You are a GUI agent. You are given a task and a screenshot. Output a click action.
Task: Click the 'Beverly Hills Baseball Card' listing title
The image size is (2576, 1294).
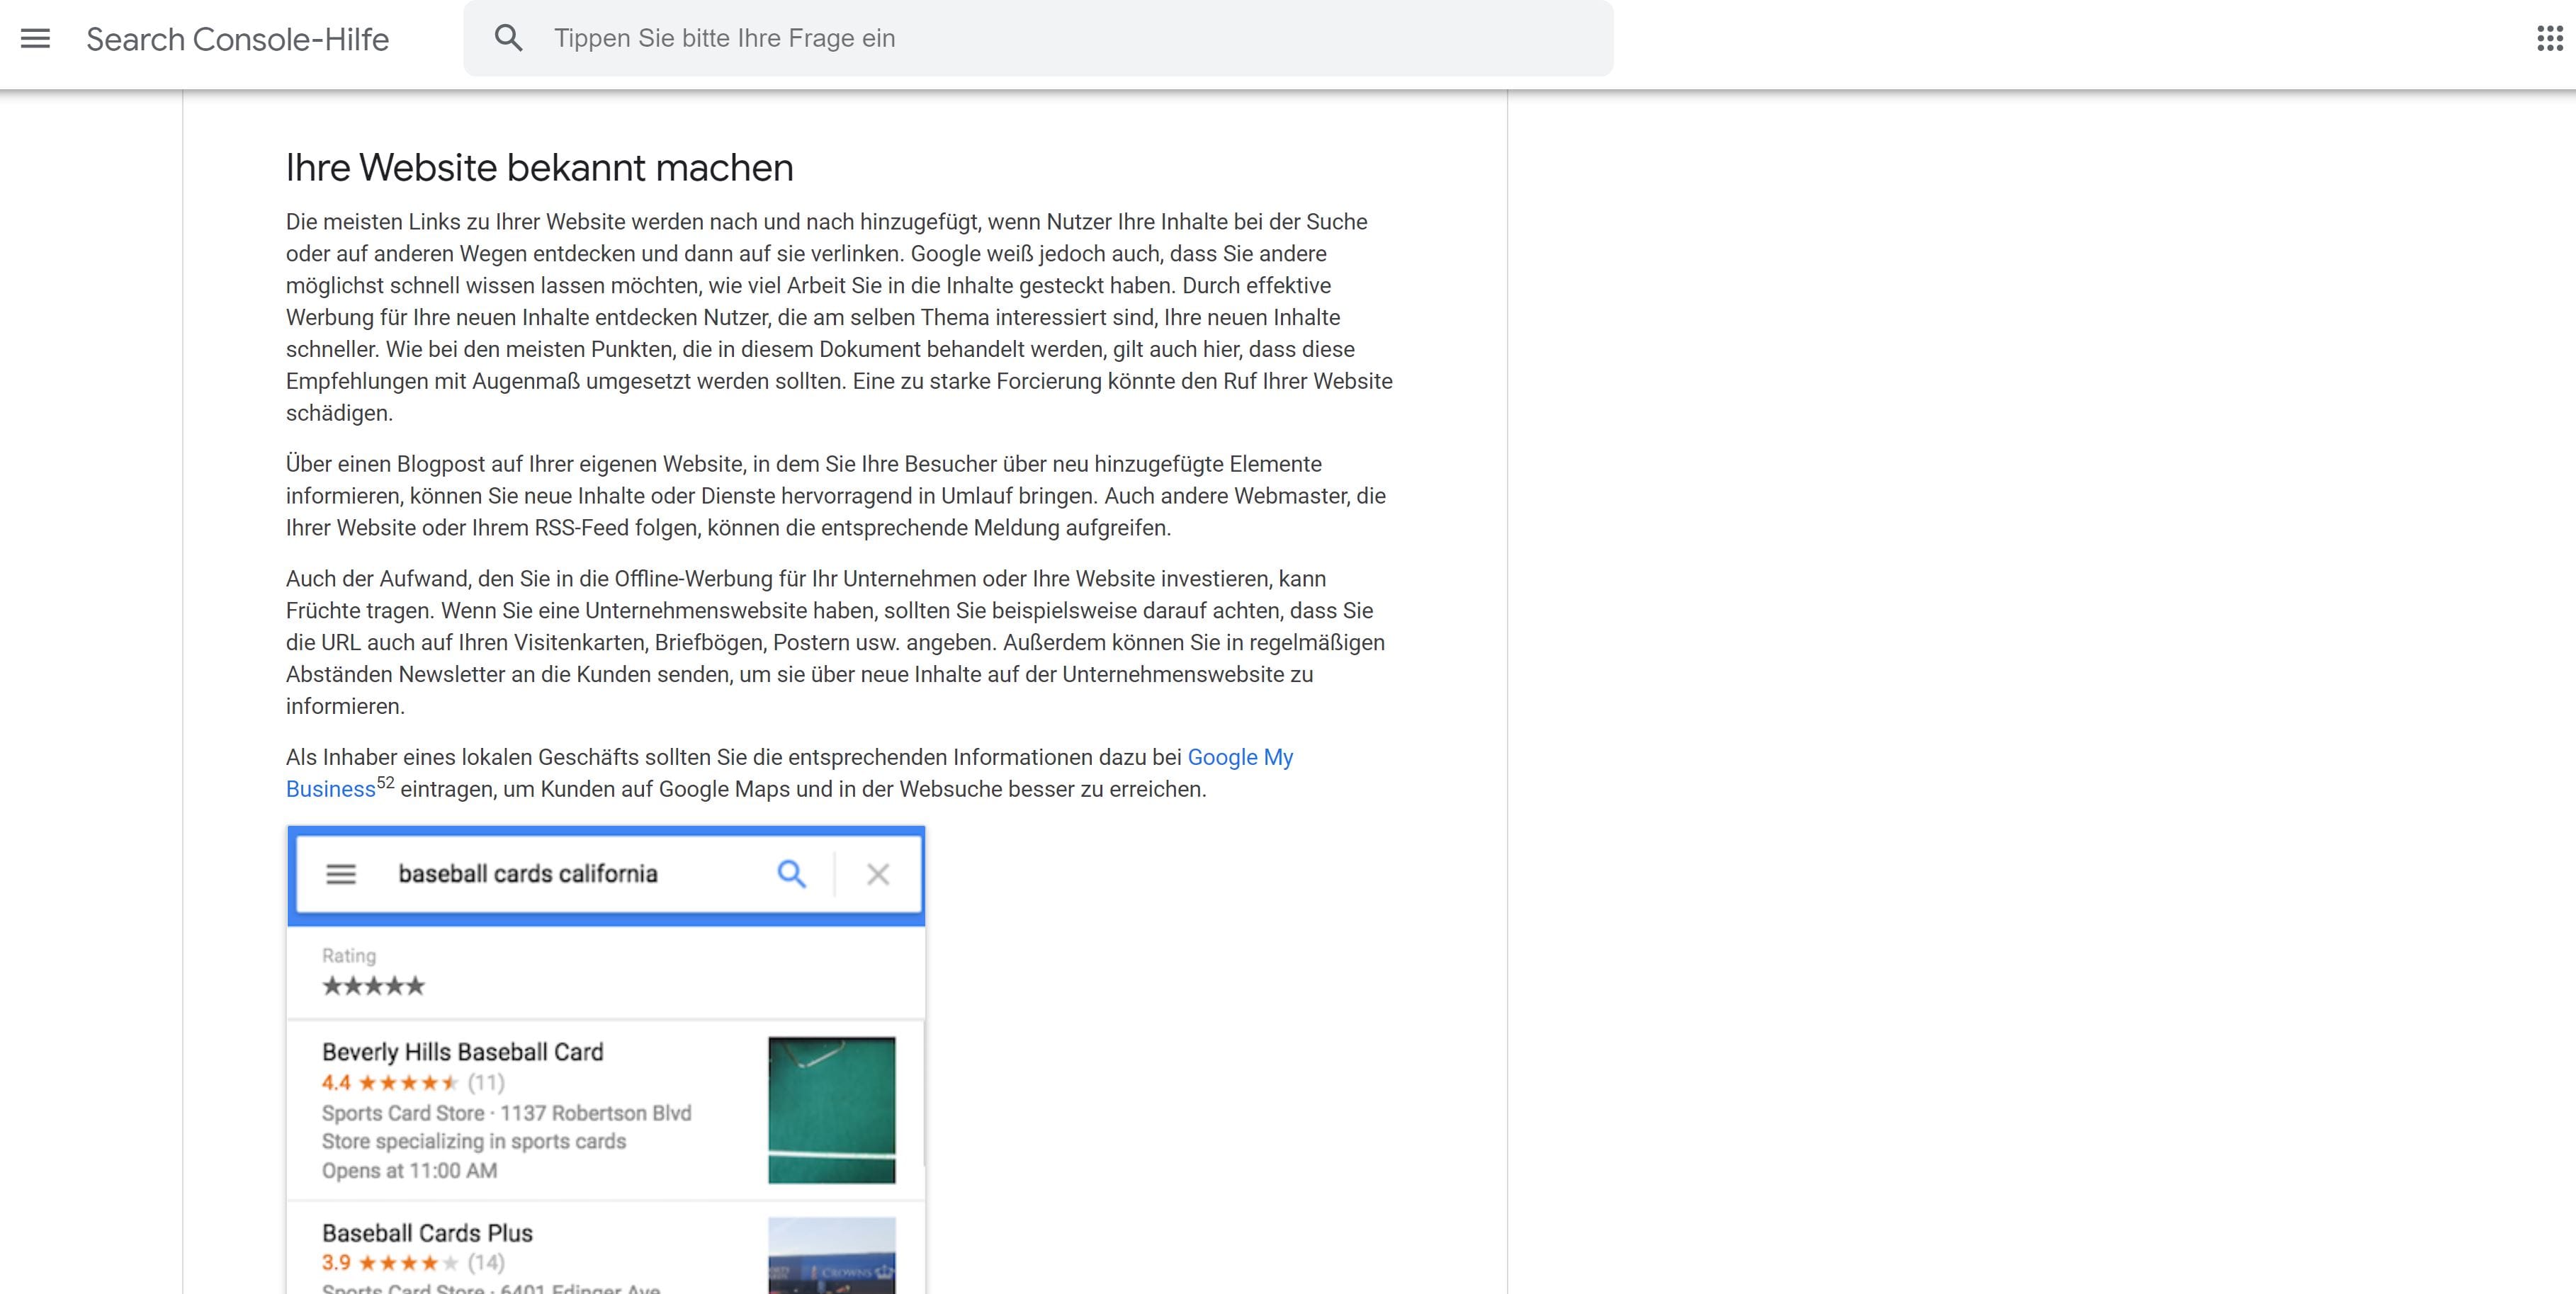(x=463, y=1052)
